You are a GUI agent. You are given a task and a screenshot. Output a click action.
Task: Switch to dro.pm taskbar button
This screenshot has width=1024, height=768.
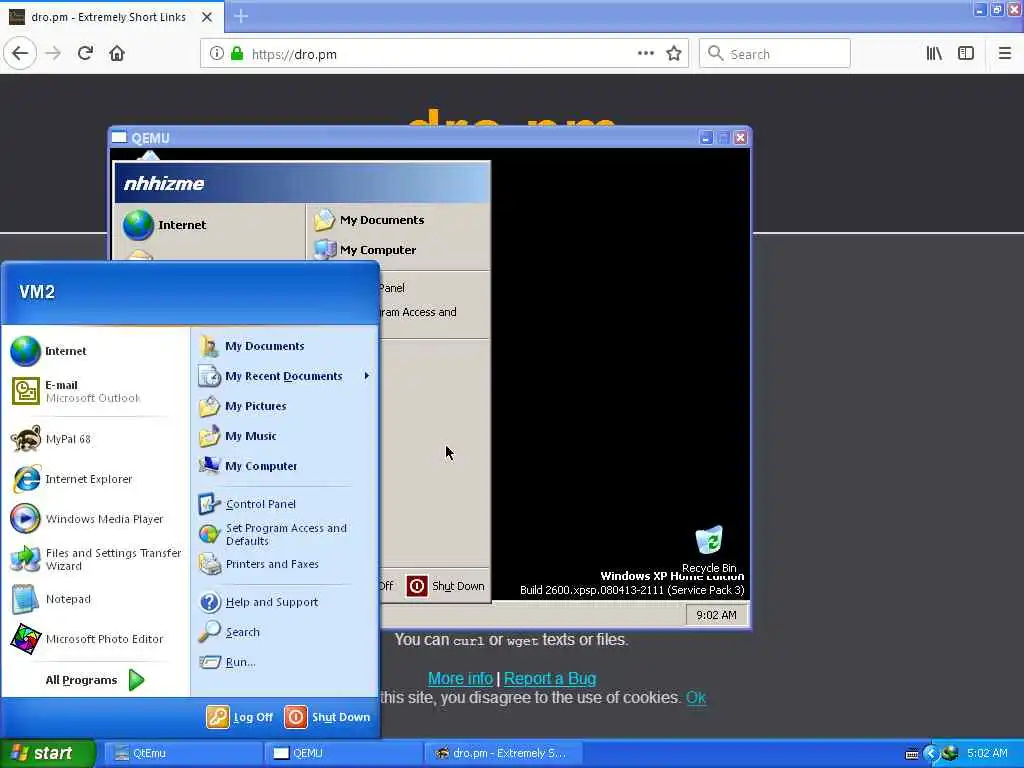click(502, 754)
